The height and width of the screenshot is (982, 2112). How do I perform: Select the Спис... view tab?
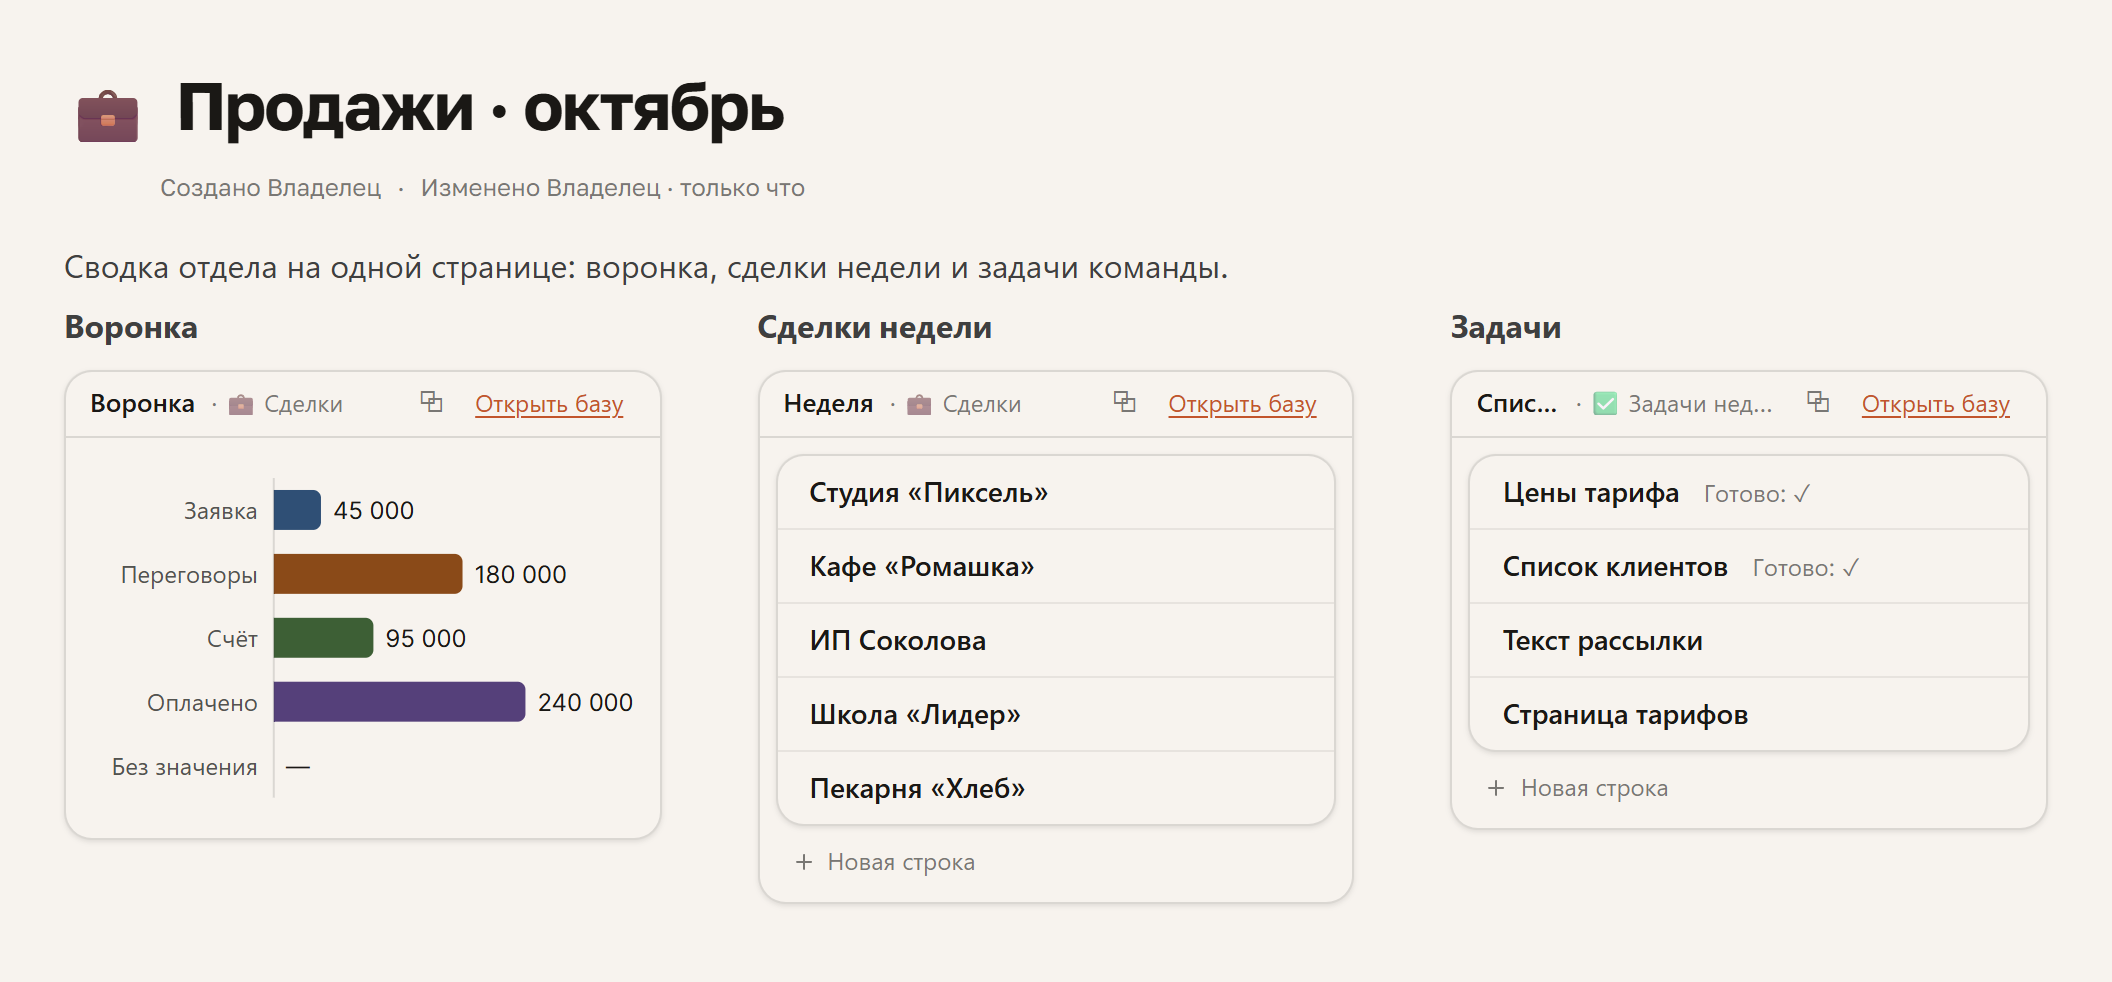1516,404
